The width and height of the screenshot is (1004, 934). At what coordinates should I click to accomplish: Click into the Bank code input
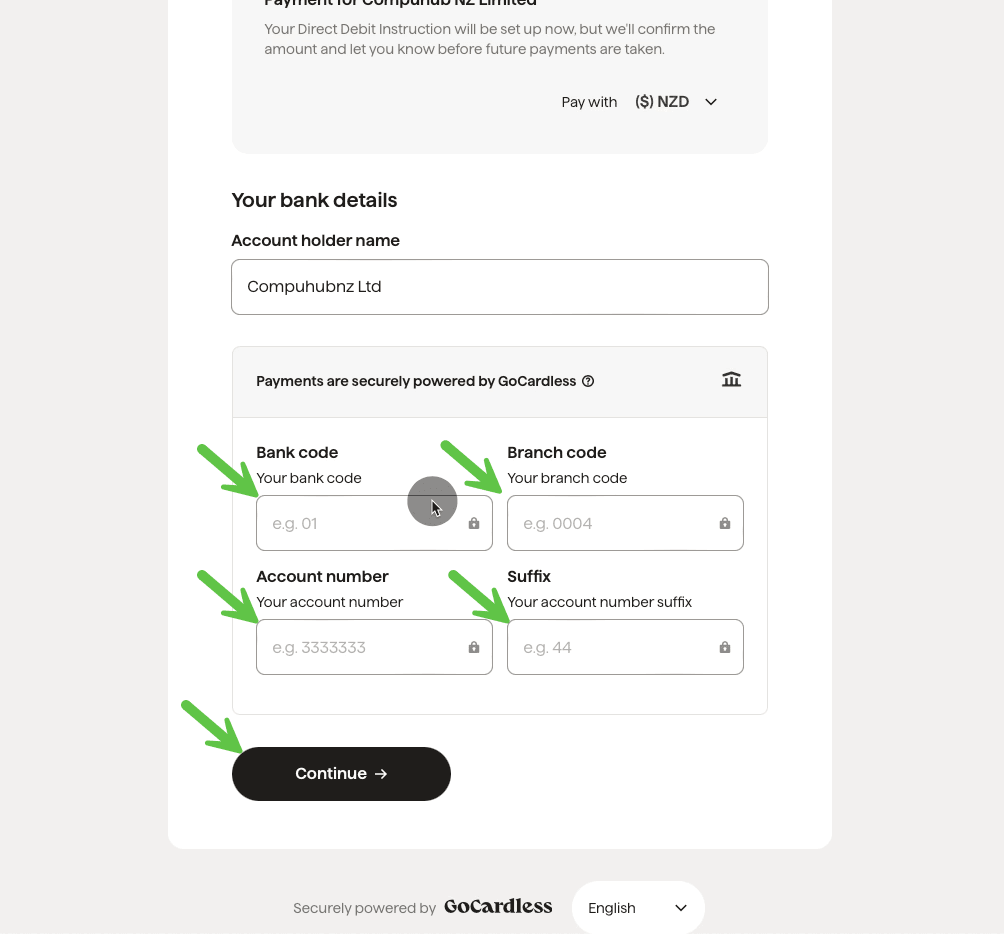pos(360,524)
